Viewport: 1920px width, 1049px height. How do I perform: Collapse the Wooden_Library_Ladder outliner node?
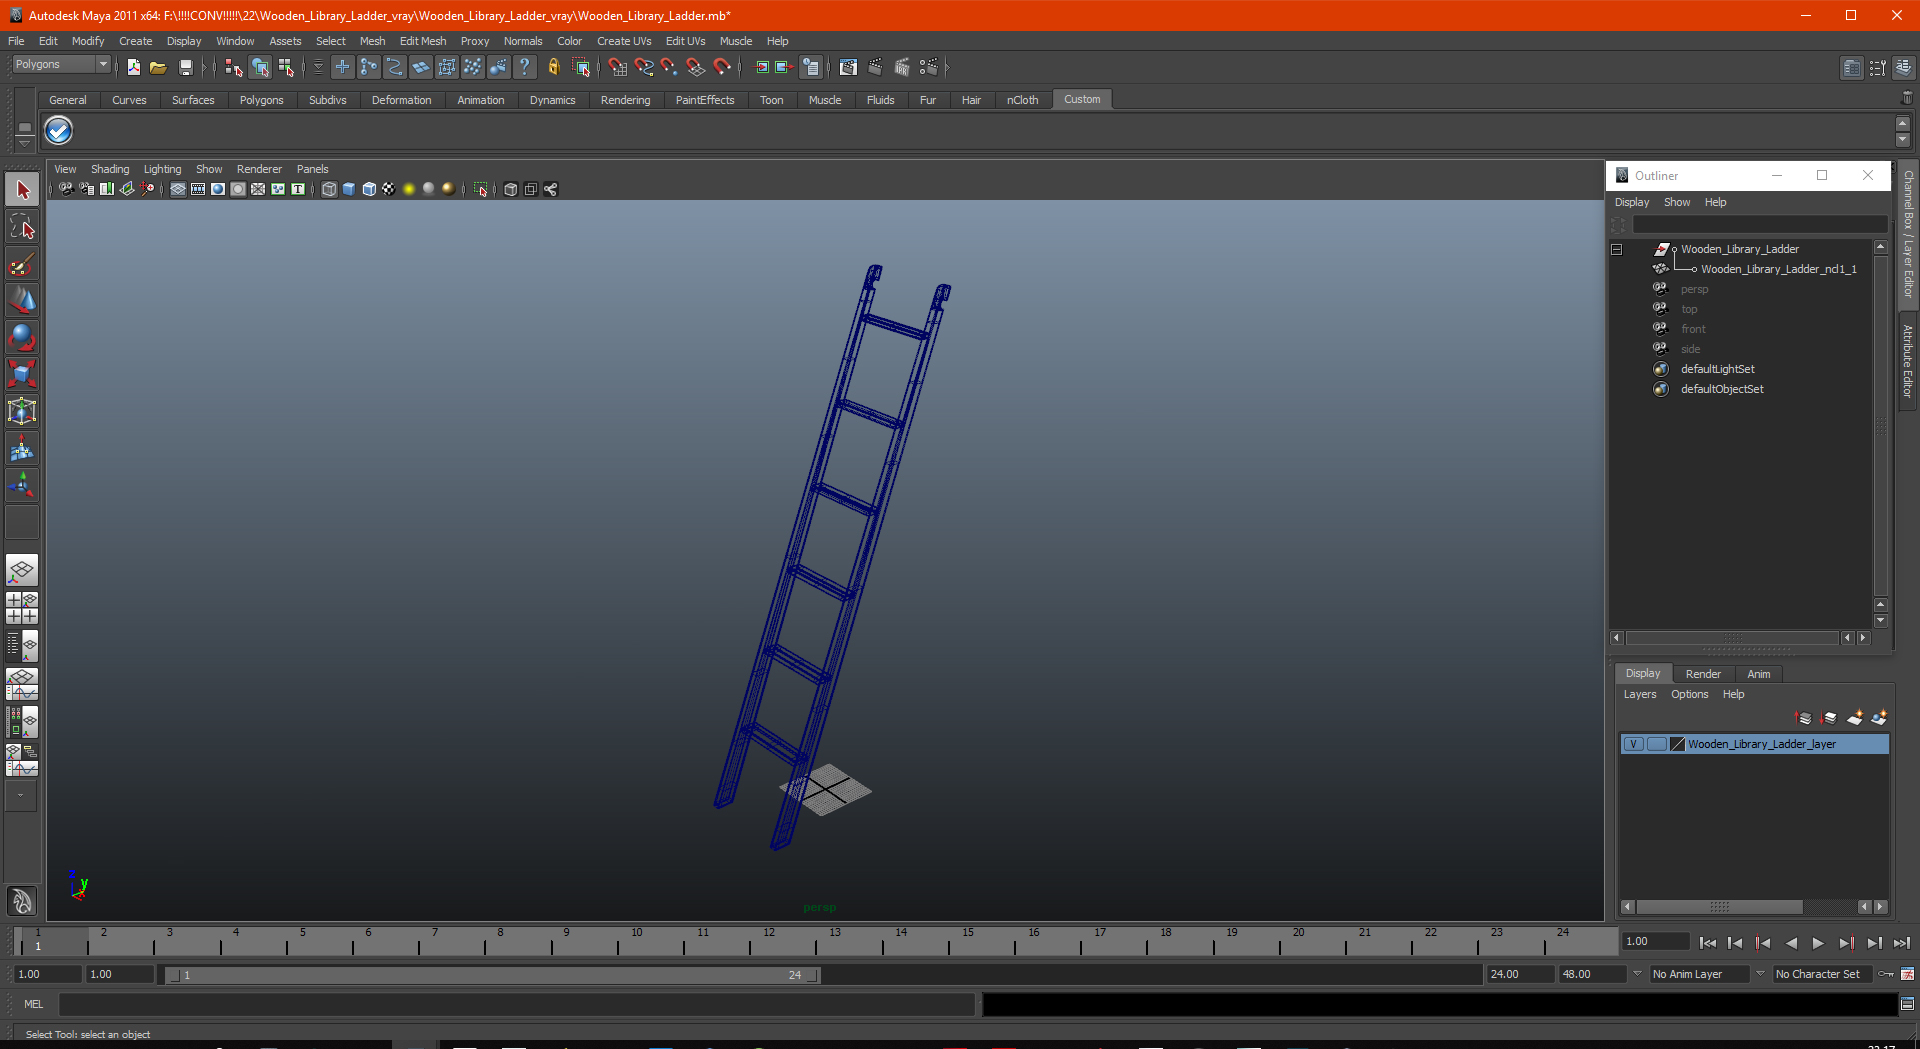point(1617,249)
